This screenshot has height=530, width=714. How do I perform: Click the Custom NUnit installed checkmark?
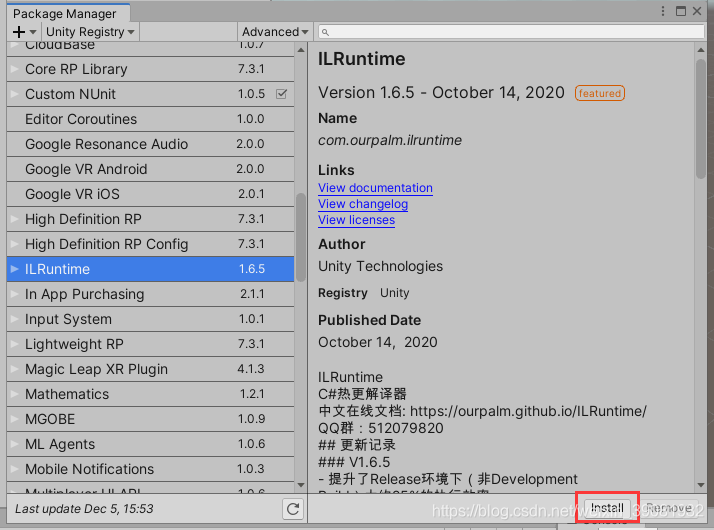coord(281,94)
